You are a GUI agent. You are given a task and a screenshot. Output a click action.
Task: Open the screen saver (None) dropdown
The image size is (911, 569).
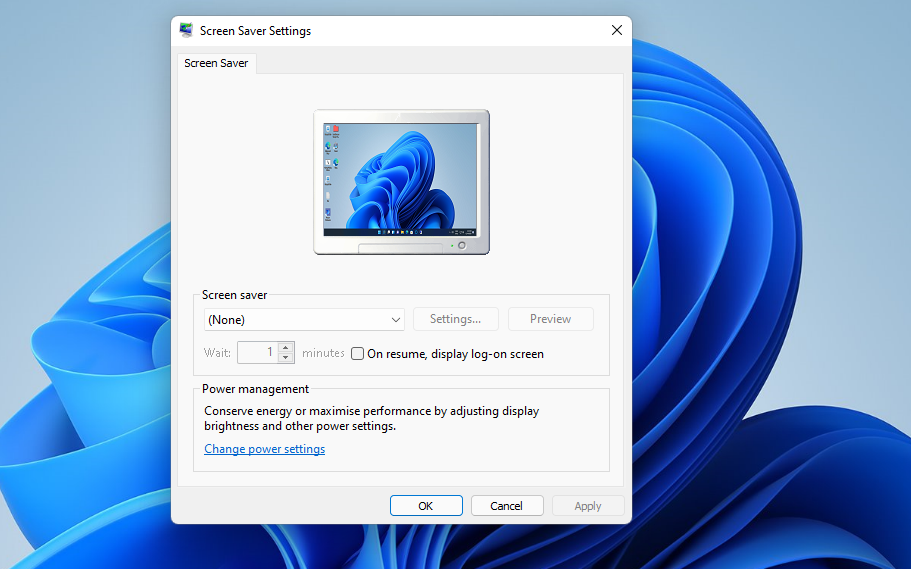[x=304, y=320]
